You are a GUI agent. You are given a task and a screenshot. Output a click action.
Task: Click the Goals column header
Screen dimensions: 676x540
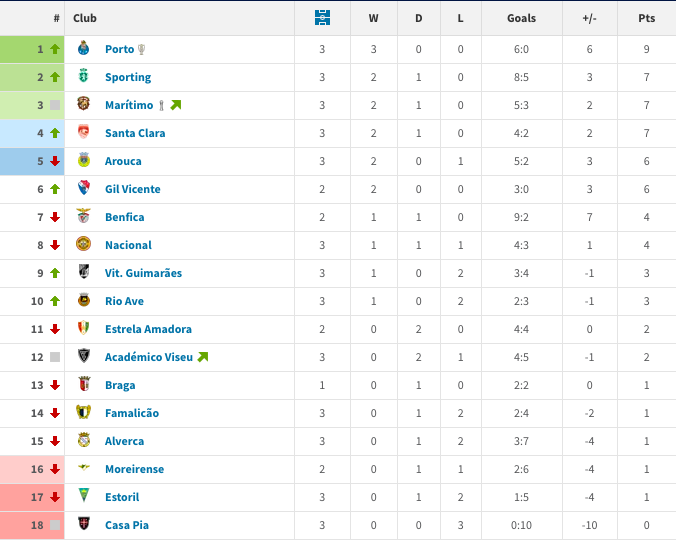pyautogui.click(x=521, y=18)
